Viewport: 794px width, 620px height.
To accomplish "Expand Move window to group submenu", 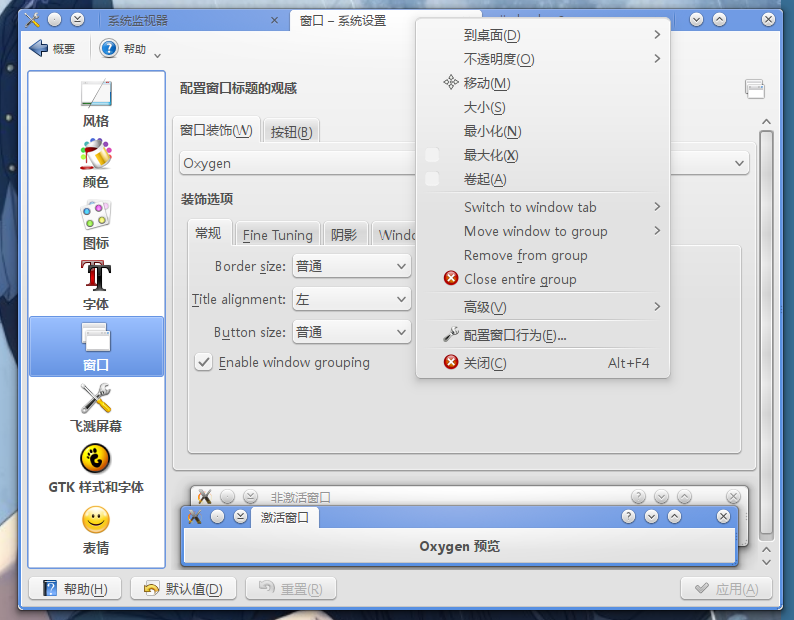I will (x=543, y=231).
